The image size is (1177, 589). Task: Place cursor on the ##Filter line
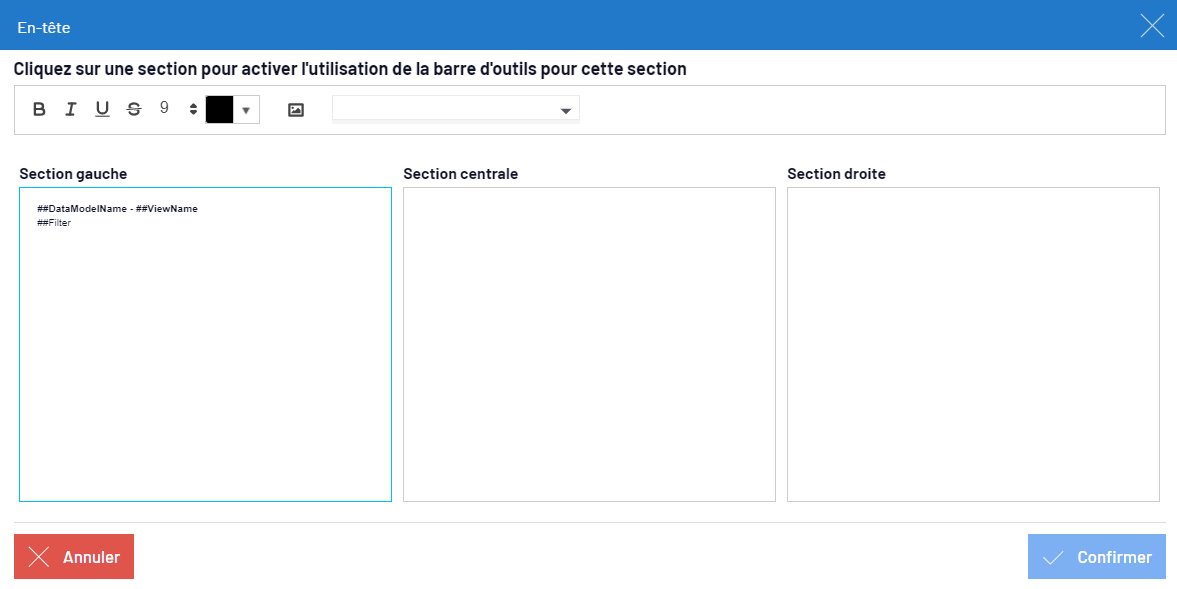54,223
